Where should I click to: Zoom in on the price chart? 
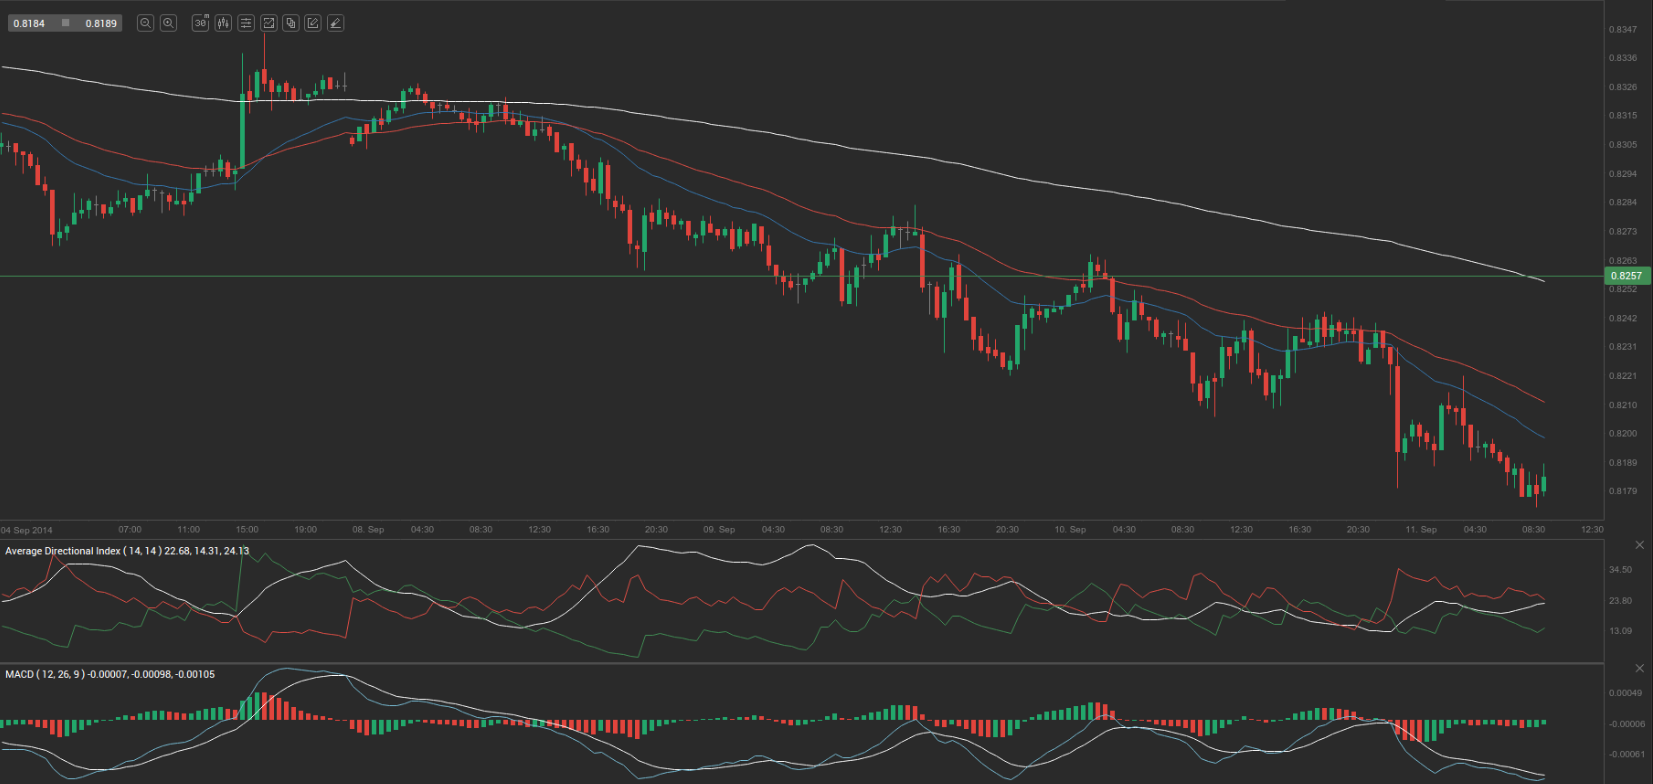tap(168, 23)
